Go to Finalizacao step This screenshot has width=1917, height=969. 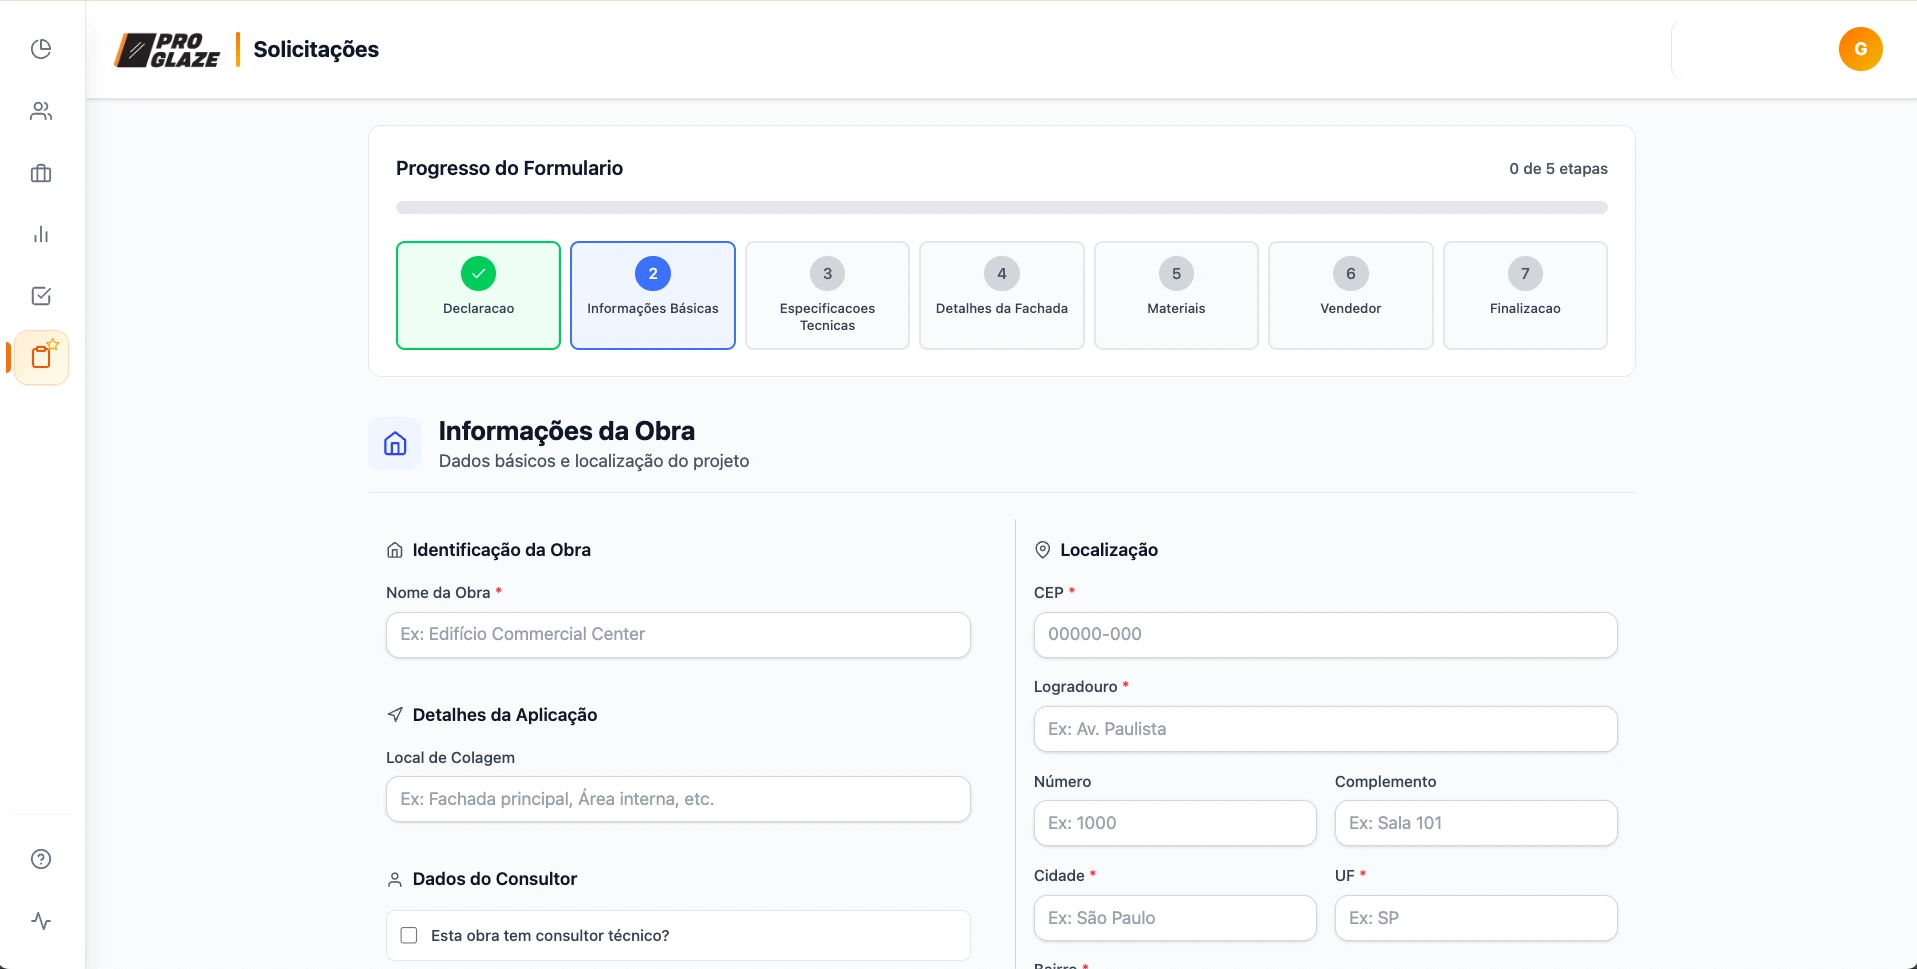click(x=1525, y=295)
